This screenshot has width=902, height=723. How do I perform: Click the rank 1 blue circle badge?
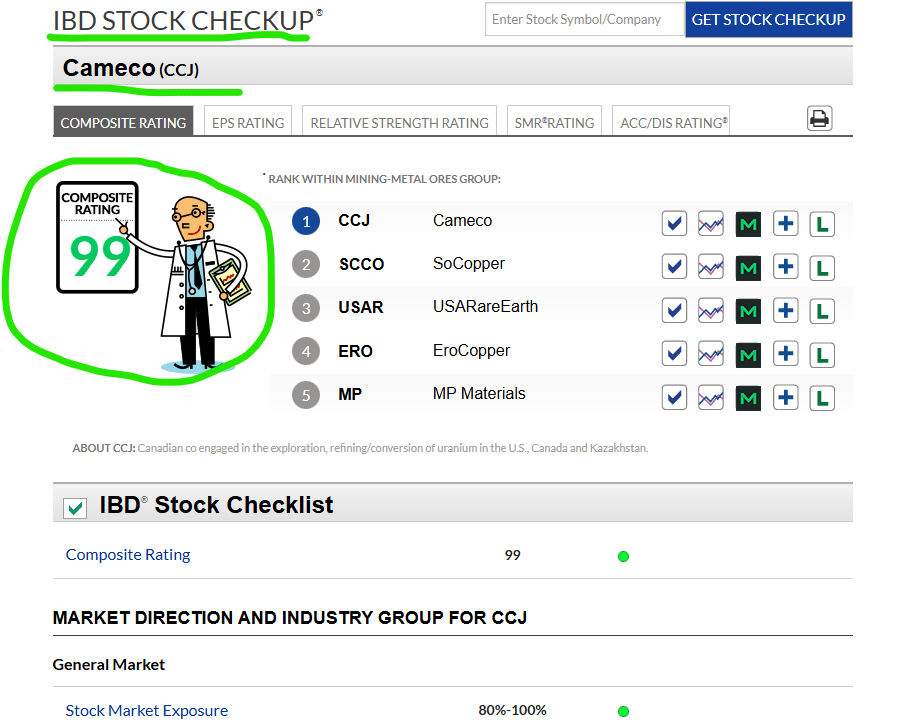coord(306,221)
